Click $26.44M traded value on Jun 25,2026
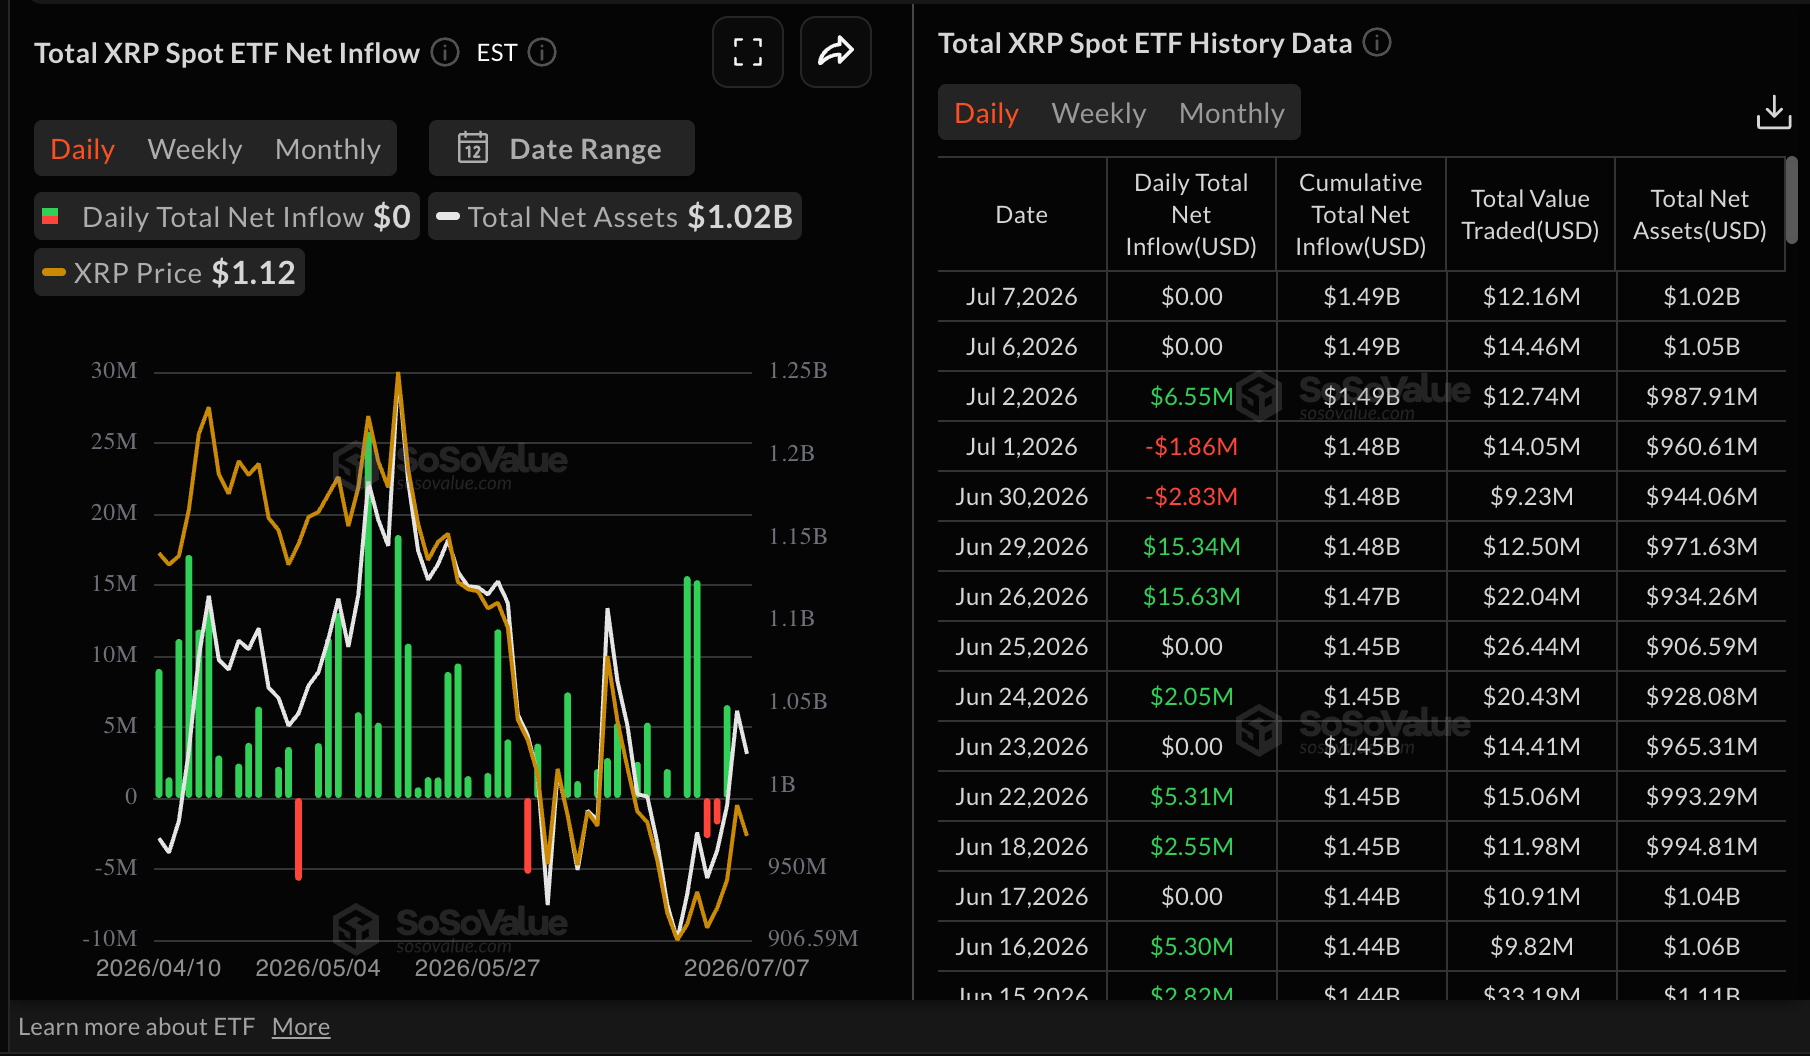Image resolution: width=1810 pixels, height=1056 pixels. click(x=1532, y=647)
